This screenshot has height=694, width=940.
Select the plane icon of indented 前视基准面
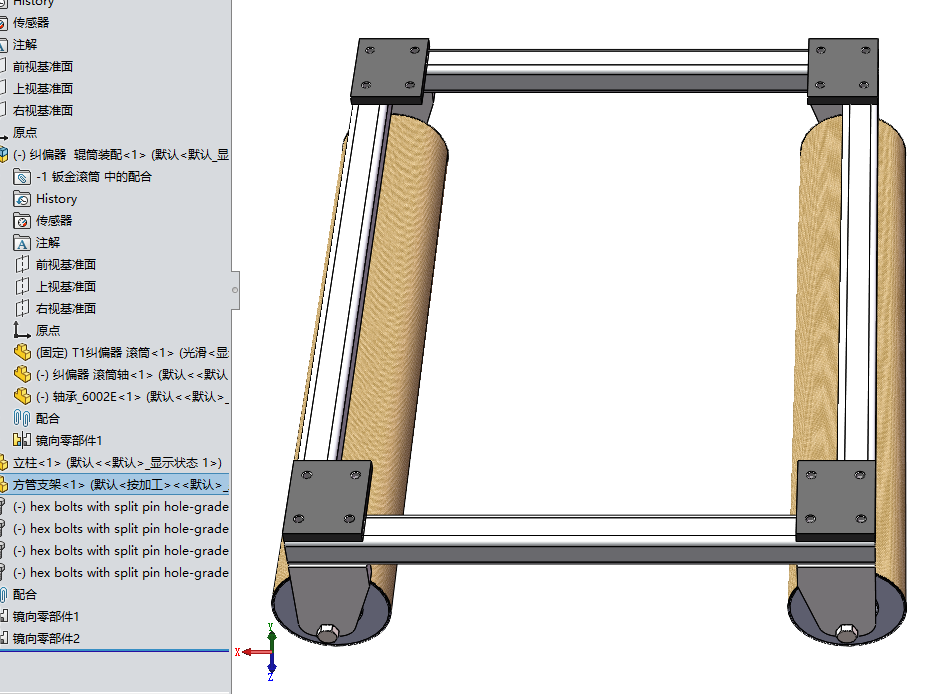tap(22, 265)
